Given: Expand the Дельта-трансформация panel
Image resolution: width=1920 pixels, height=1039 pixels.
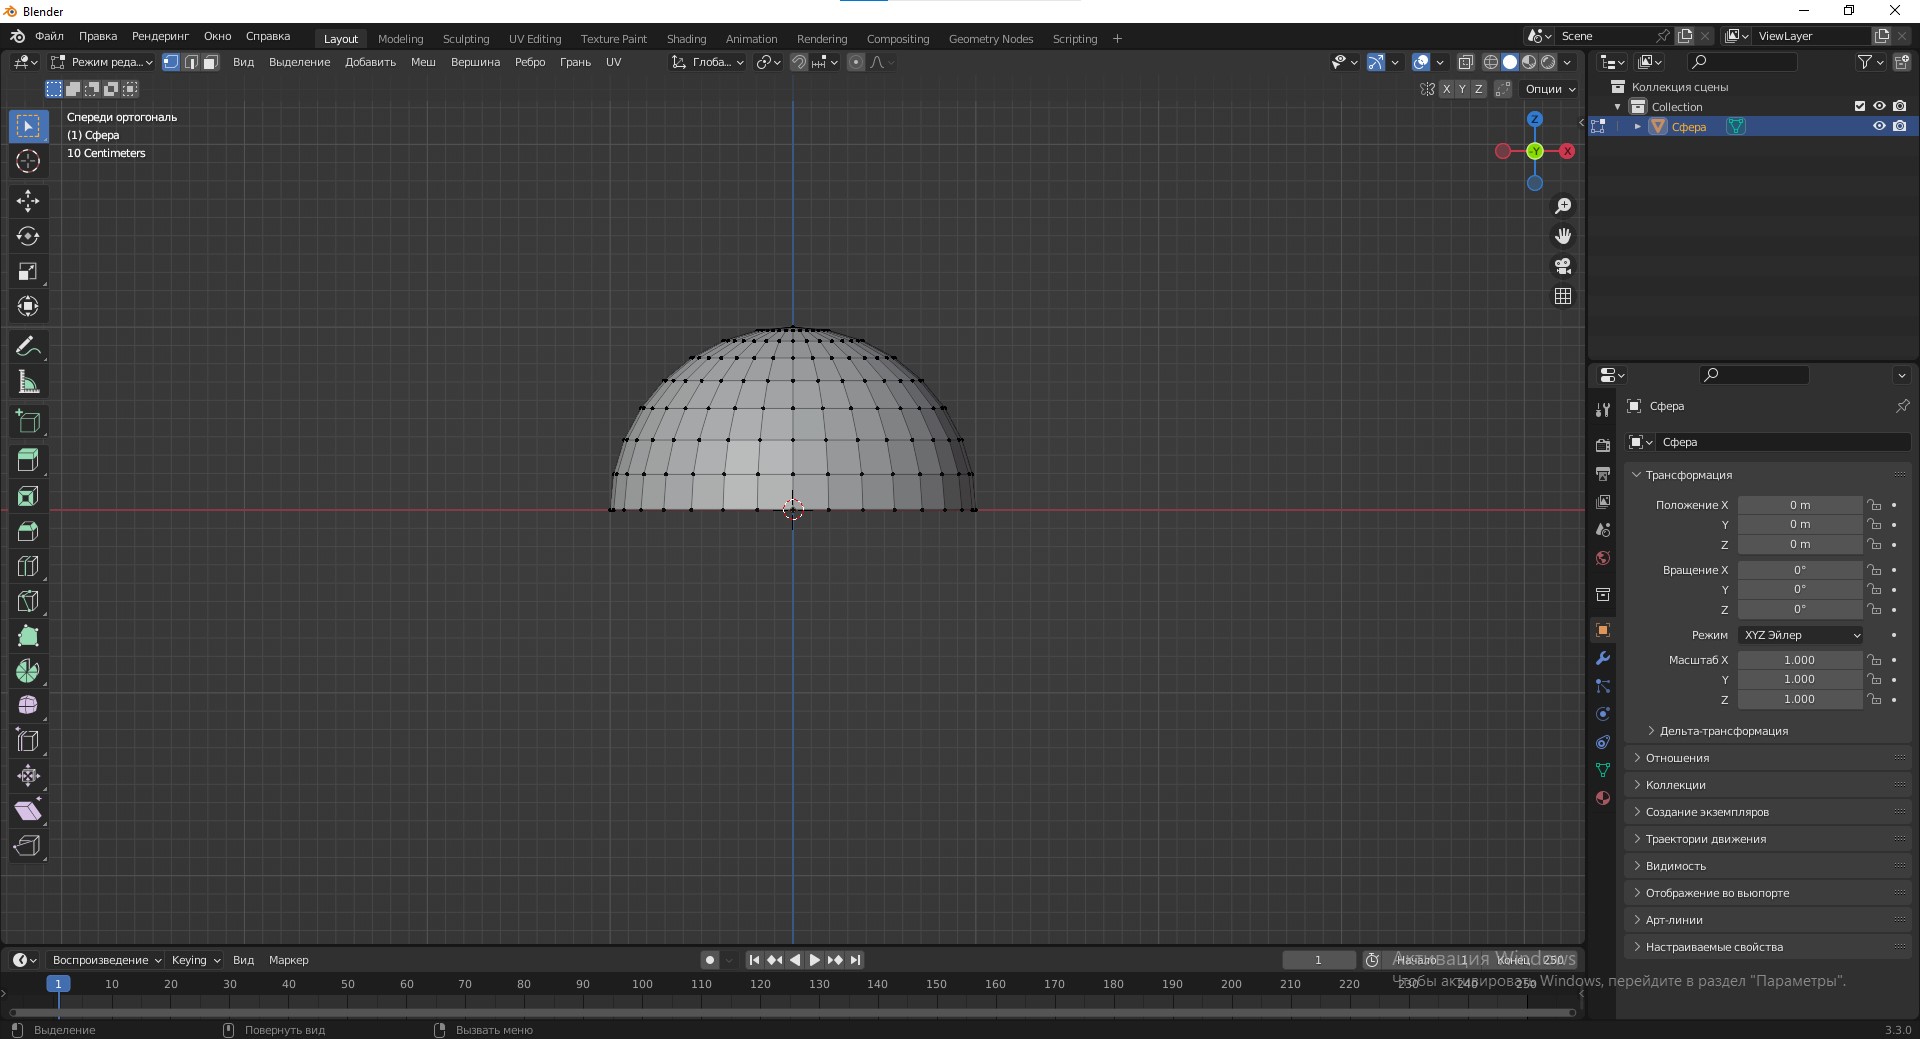Looking at the screenshot, I should pos(1724,731).
